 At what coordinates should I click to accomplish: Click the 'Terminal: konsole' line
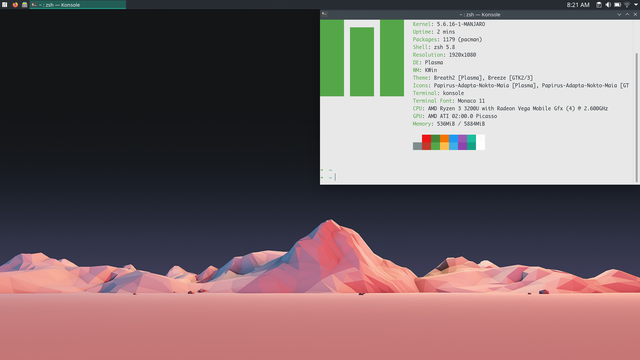tap(438, 93)
